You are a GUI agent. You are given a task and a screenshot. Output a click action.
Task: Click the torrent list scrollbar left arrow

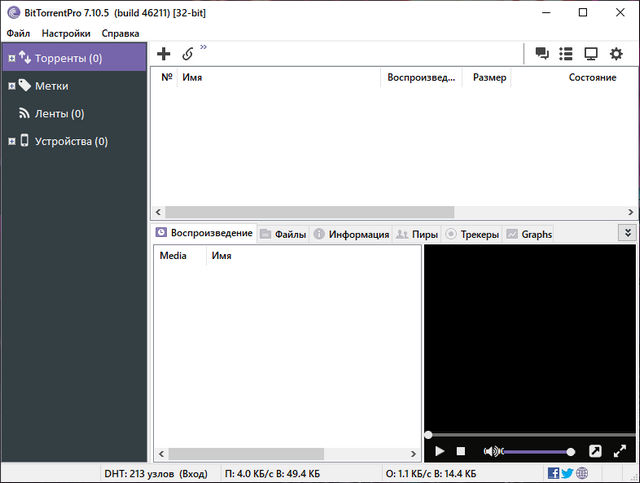coord(158,212)
